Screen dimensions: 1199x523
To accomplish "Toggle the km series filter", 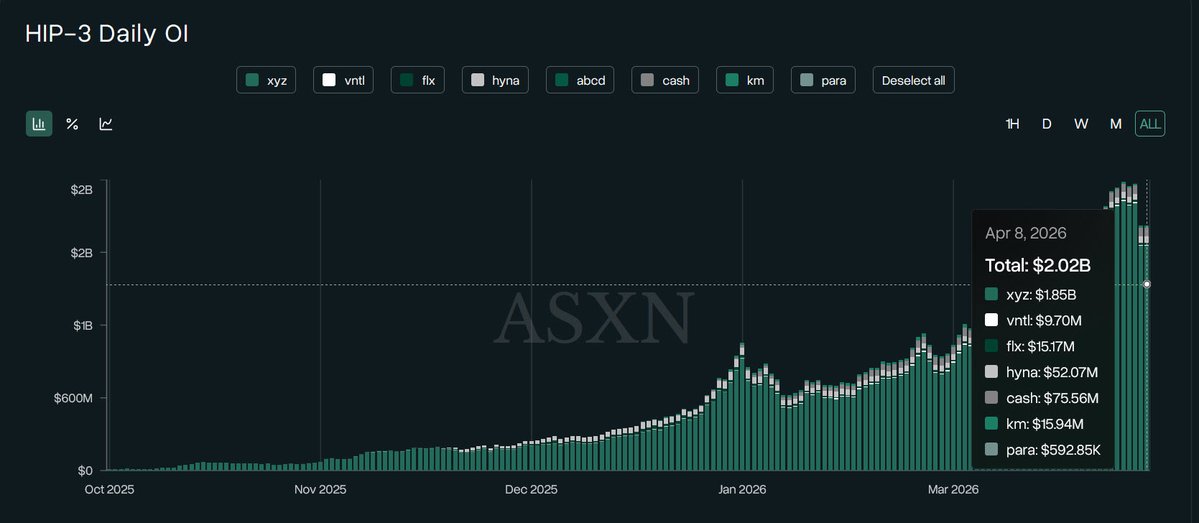I will point(745,80).
